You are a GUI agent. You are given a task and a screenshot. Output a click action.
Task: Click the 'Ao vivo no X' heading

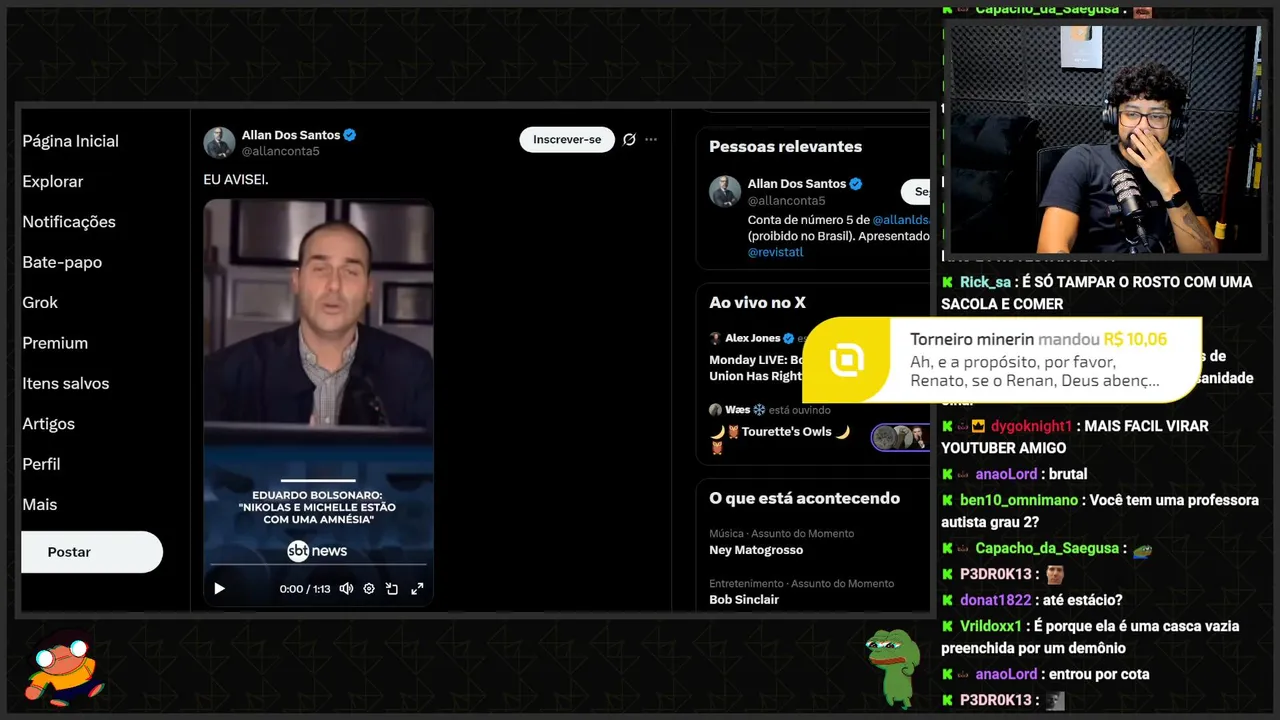[x=757, y=303]
